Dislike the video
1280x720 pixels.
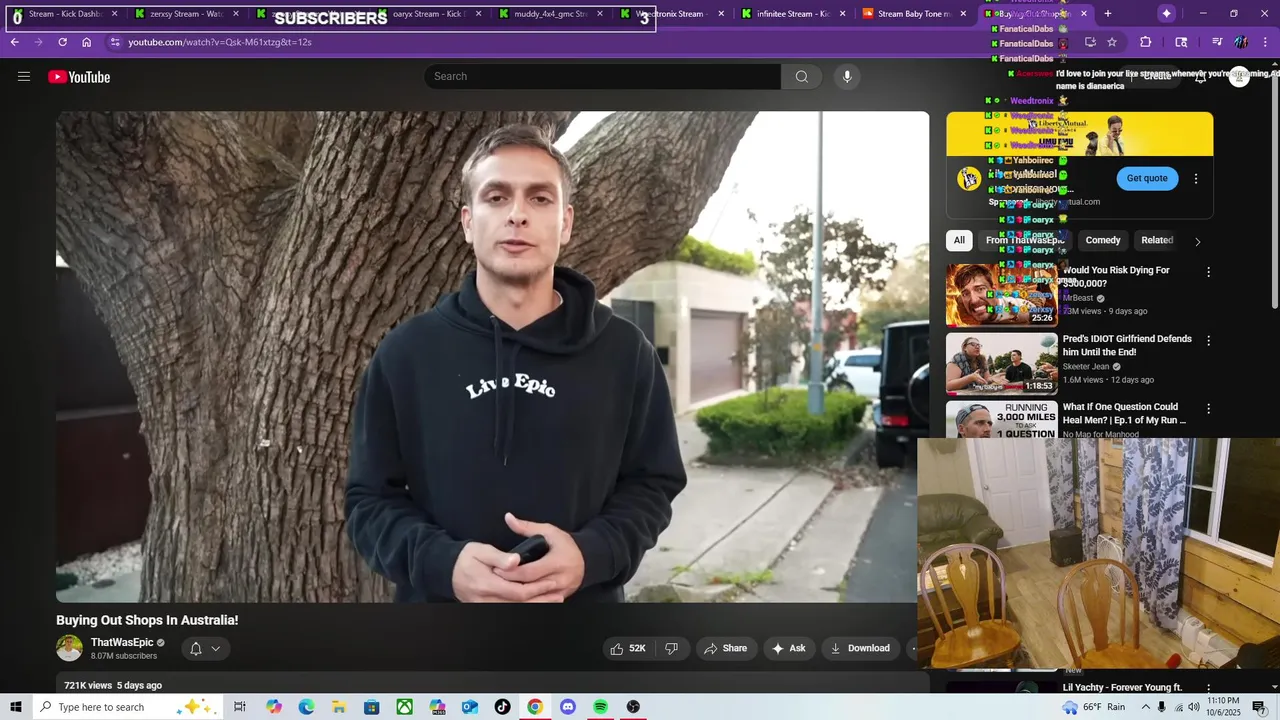tap(671, 648)
